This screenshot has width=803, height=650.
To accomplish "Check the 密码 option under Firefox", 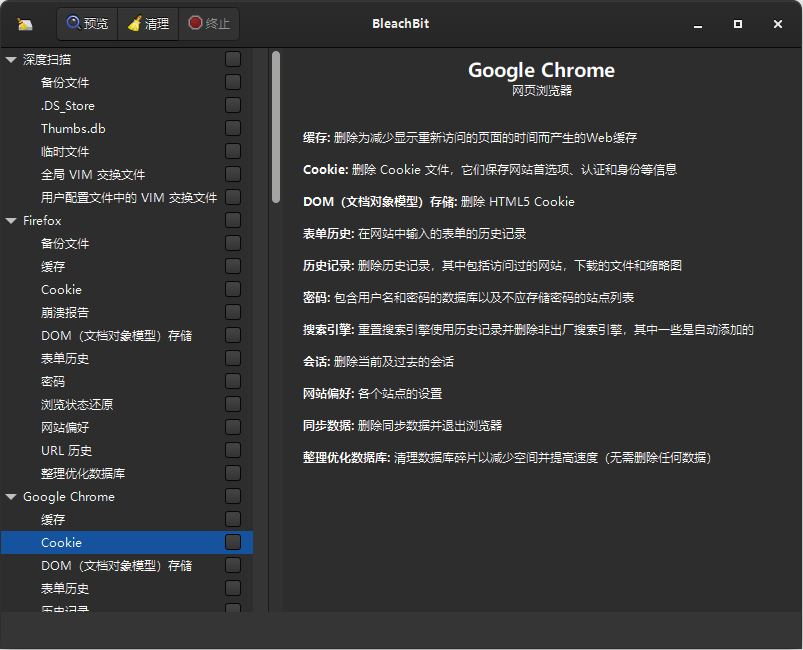I will coord(232,381).
